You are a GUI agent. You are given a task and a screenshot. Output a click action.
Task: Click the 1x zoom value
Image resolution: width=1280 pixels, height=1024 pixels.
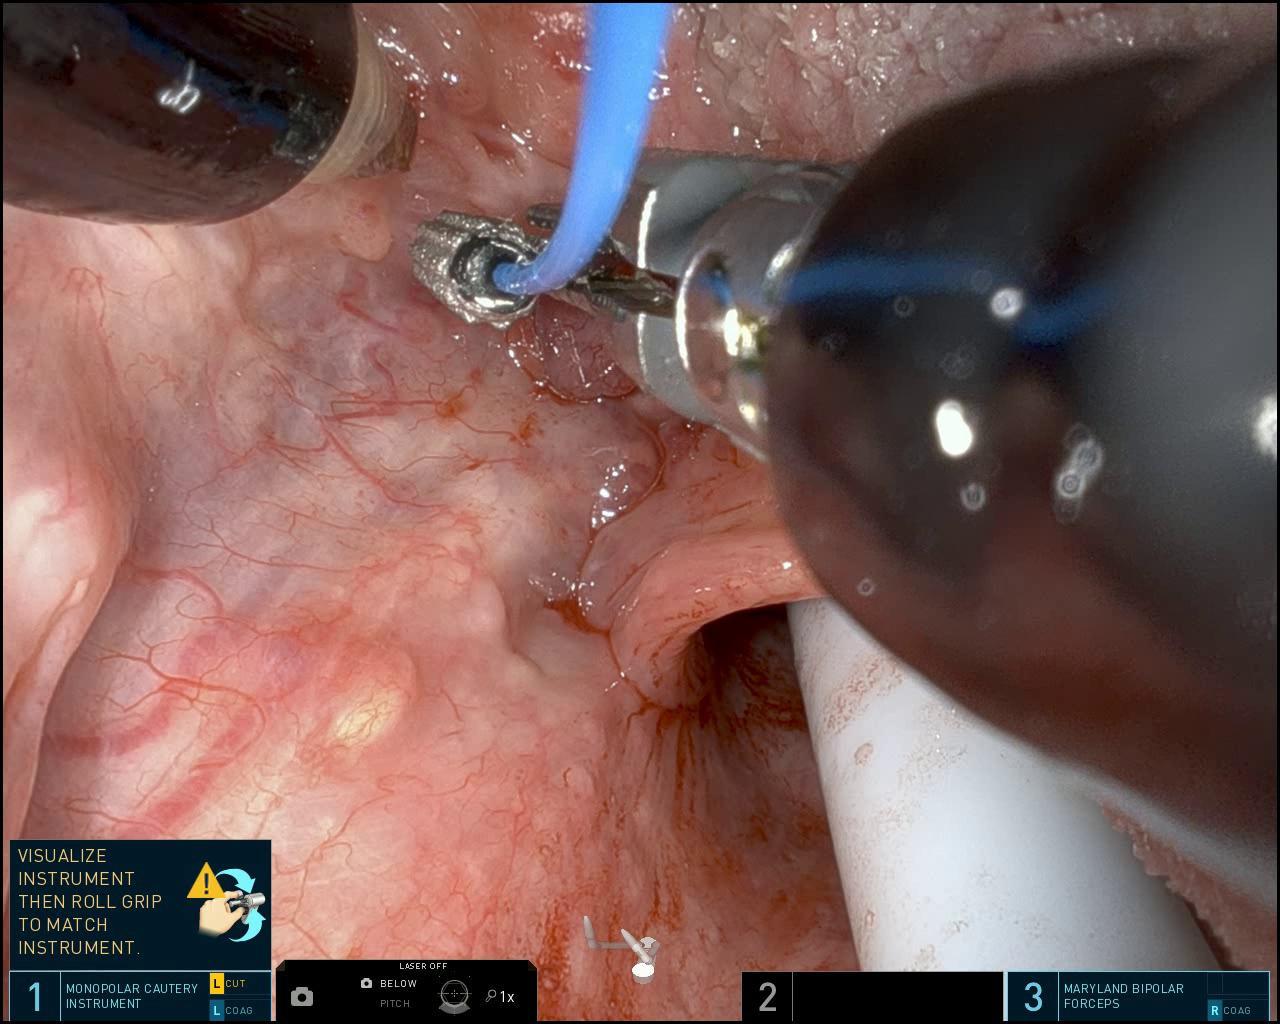pos(507,997)
